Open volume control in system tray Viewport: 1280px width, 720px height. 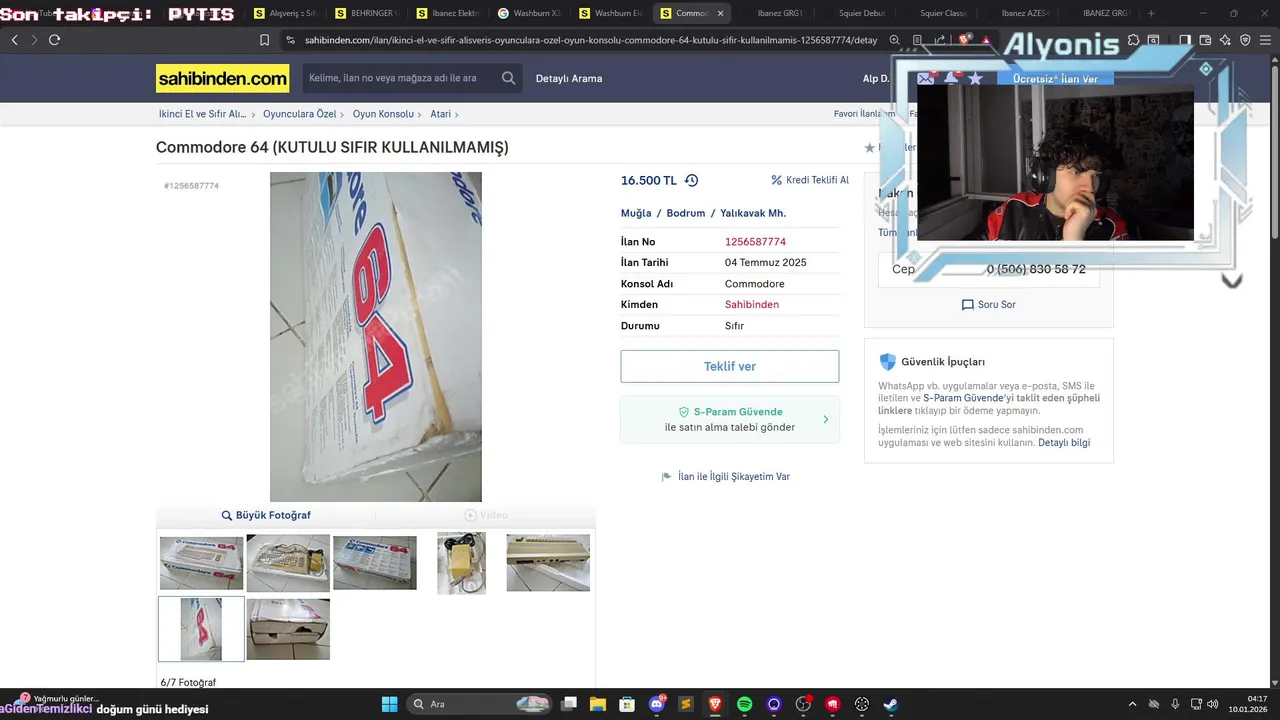tap(1213, 704)
